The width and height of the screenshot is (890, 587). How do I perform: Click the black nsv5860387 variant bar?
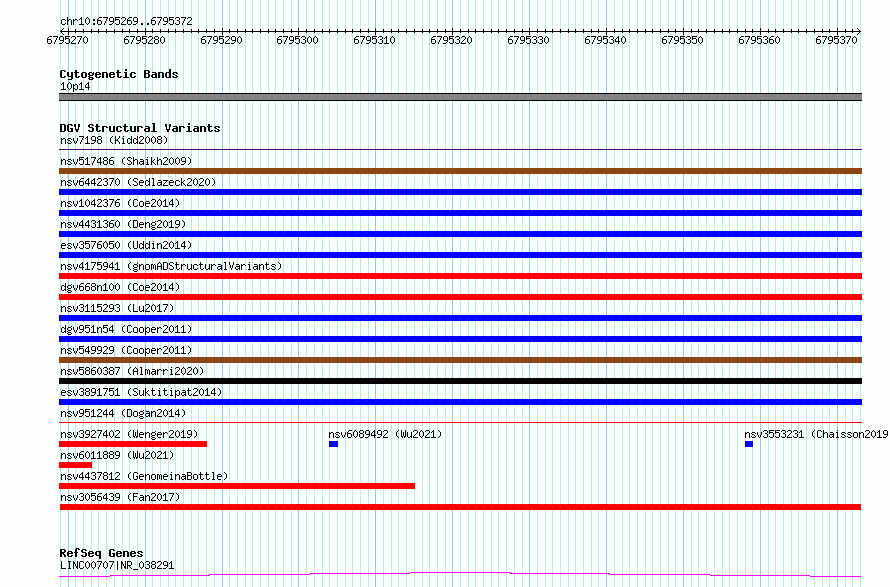(460, 381)
